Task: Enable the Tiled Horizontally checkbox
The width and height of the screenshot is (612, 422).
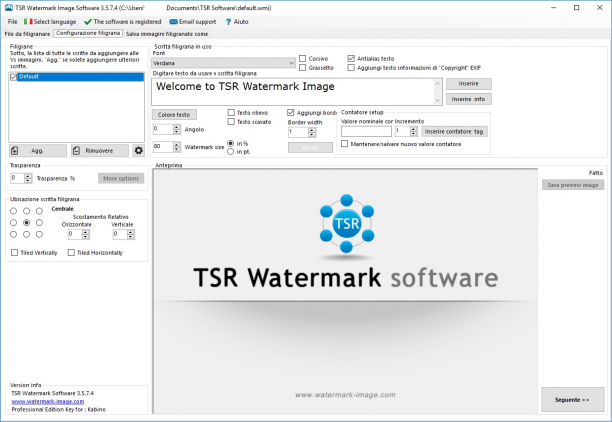Action: [x=71, y=253]
